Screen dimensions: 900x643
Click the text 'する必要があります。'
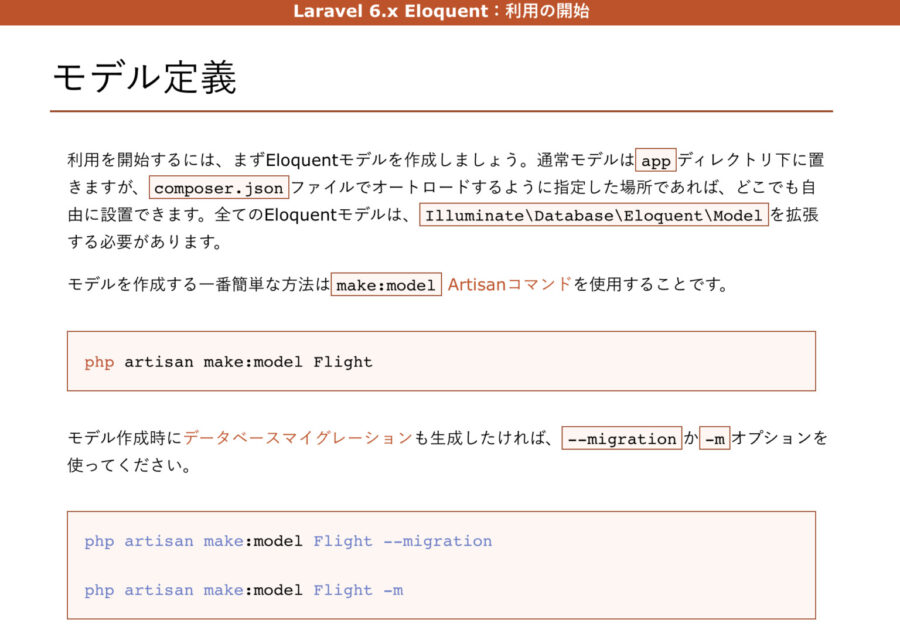[146, 242]
